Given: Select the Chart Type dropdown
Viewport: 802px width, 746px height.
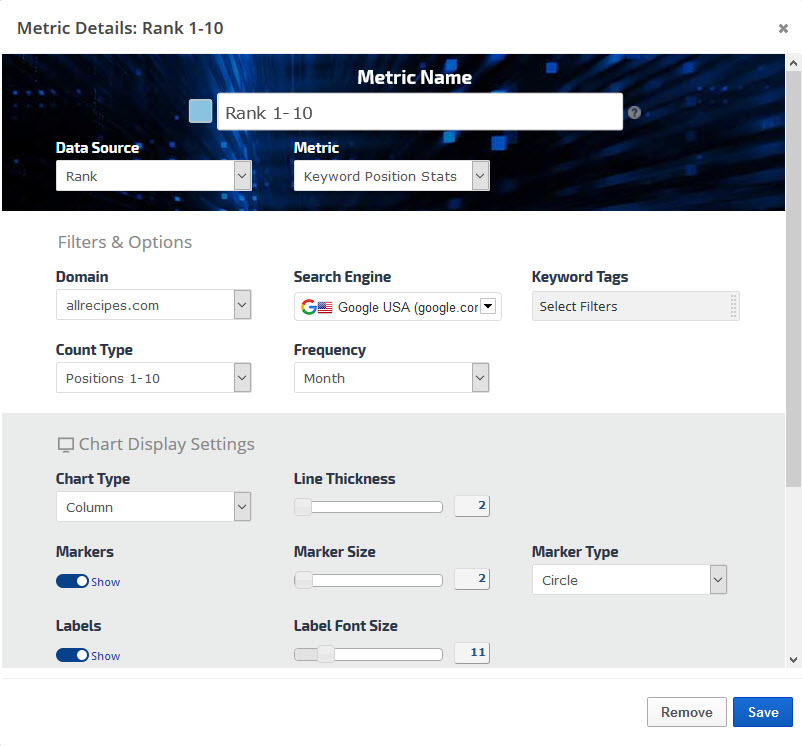Looking at the screenshot, I should [x=153, y=507].
